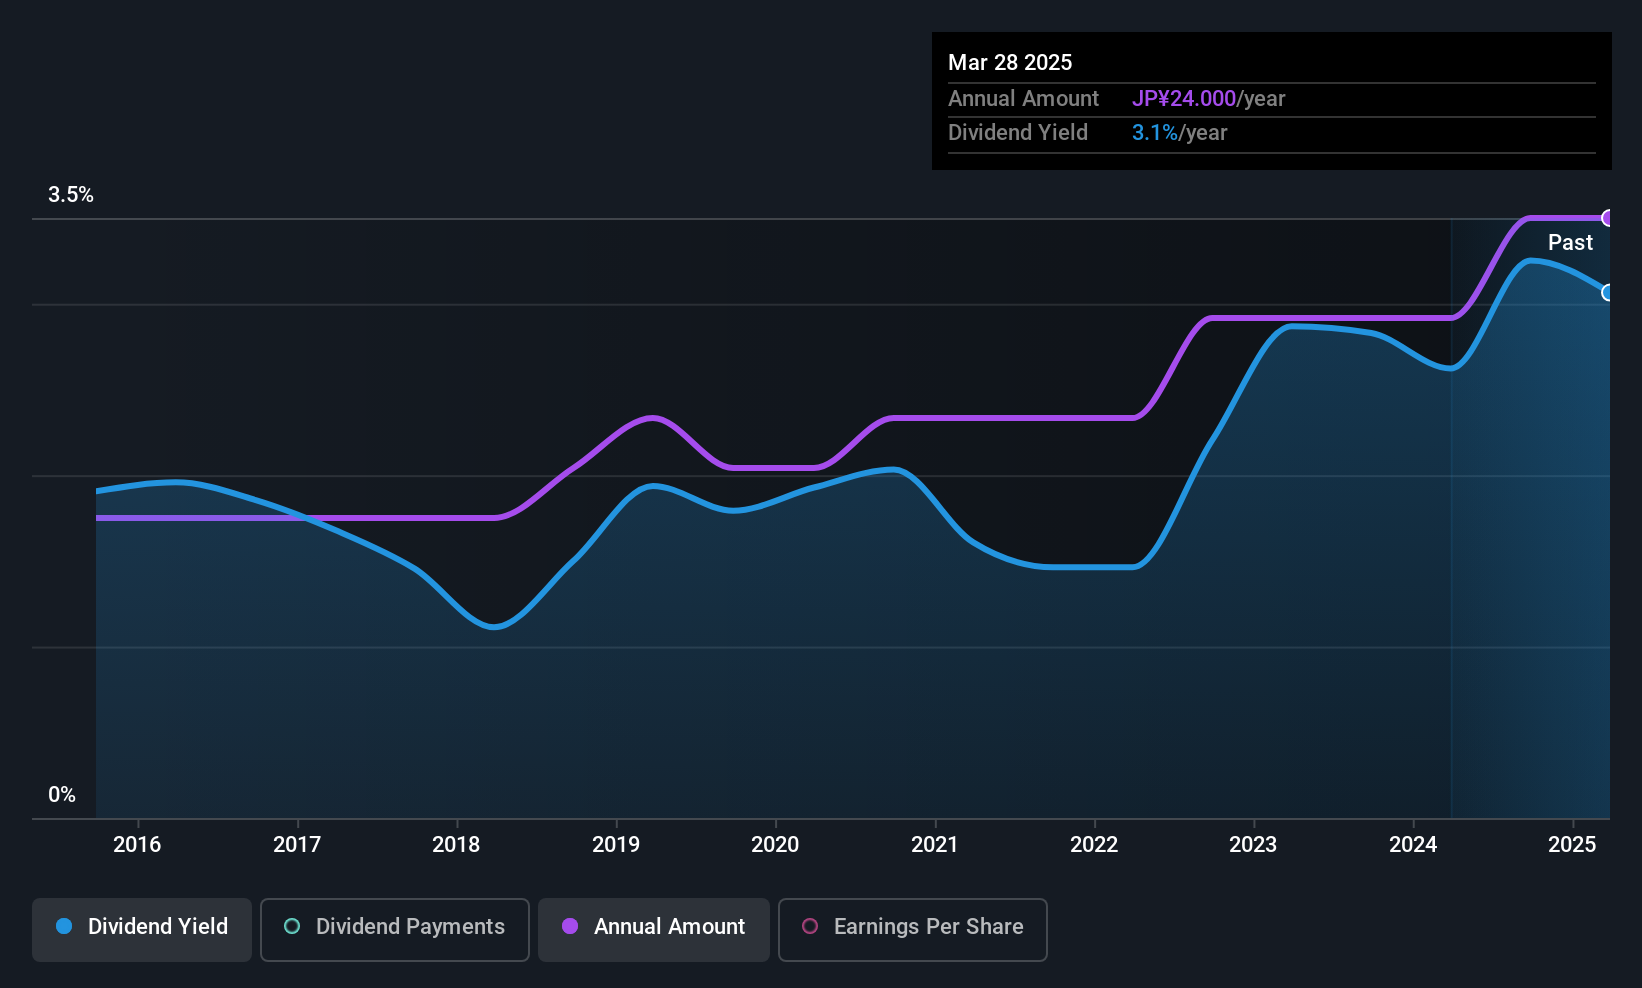Image resolution: width=1642 pixels, height=988 pixels.
Task: Select the blue Dividend Yield endpoint marker
Action: (x=1608, y=293)
